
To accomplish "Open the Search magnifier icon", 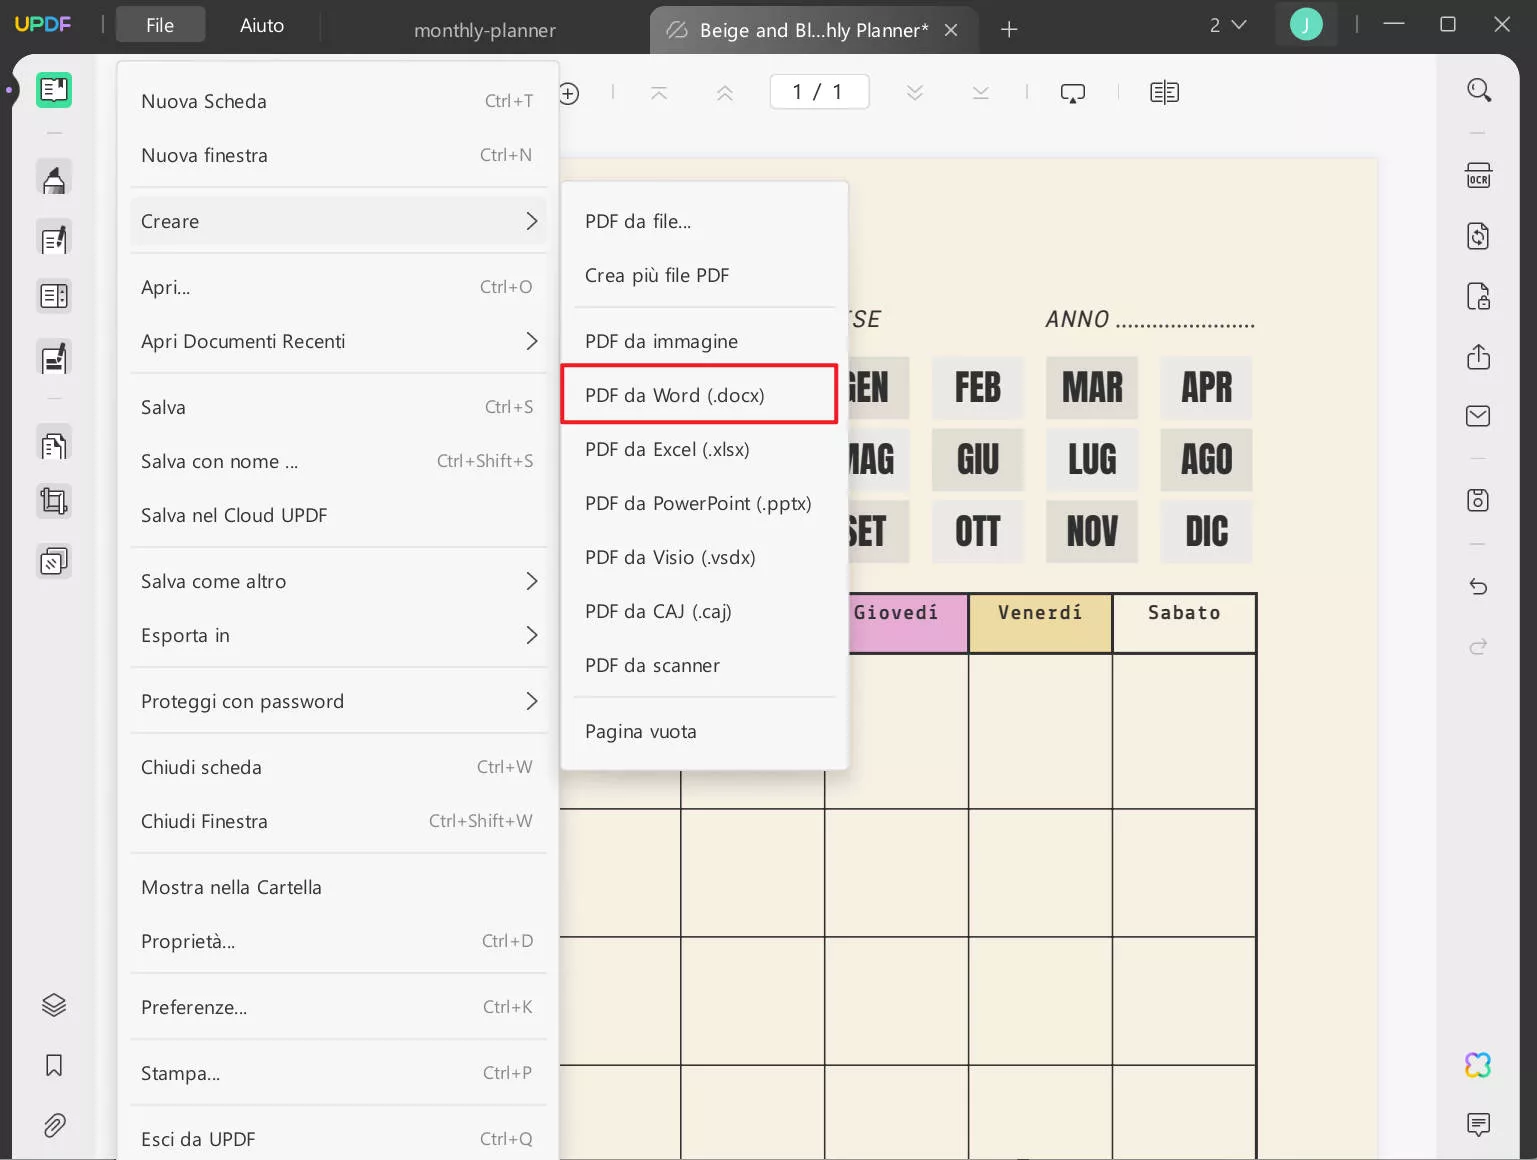I will coord(1479,90).
